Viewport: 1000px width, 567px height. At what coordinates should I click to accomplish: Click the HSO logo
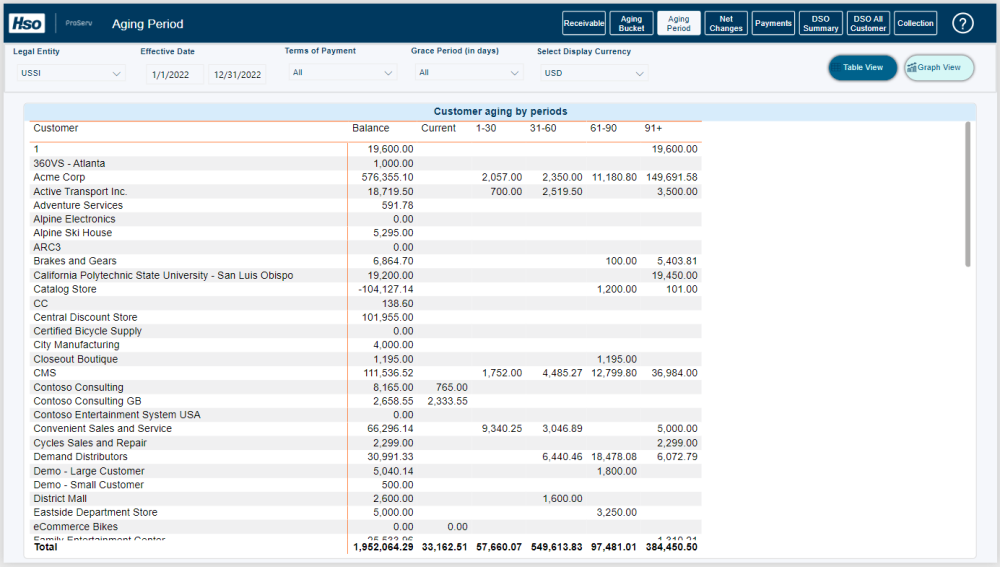point(27,23)
